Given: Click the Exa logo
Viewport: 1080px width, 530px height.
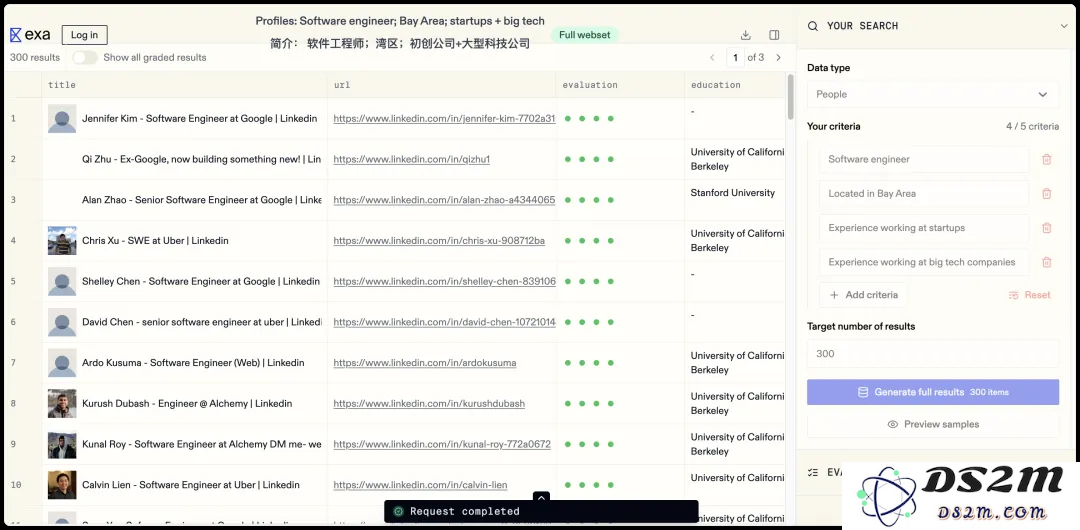Looking at the screenshot, I should pos(30,34).
